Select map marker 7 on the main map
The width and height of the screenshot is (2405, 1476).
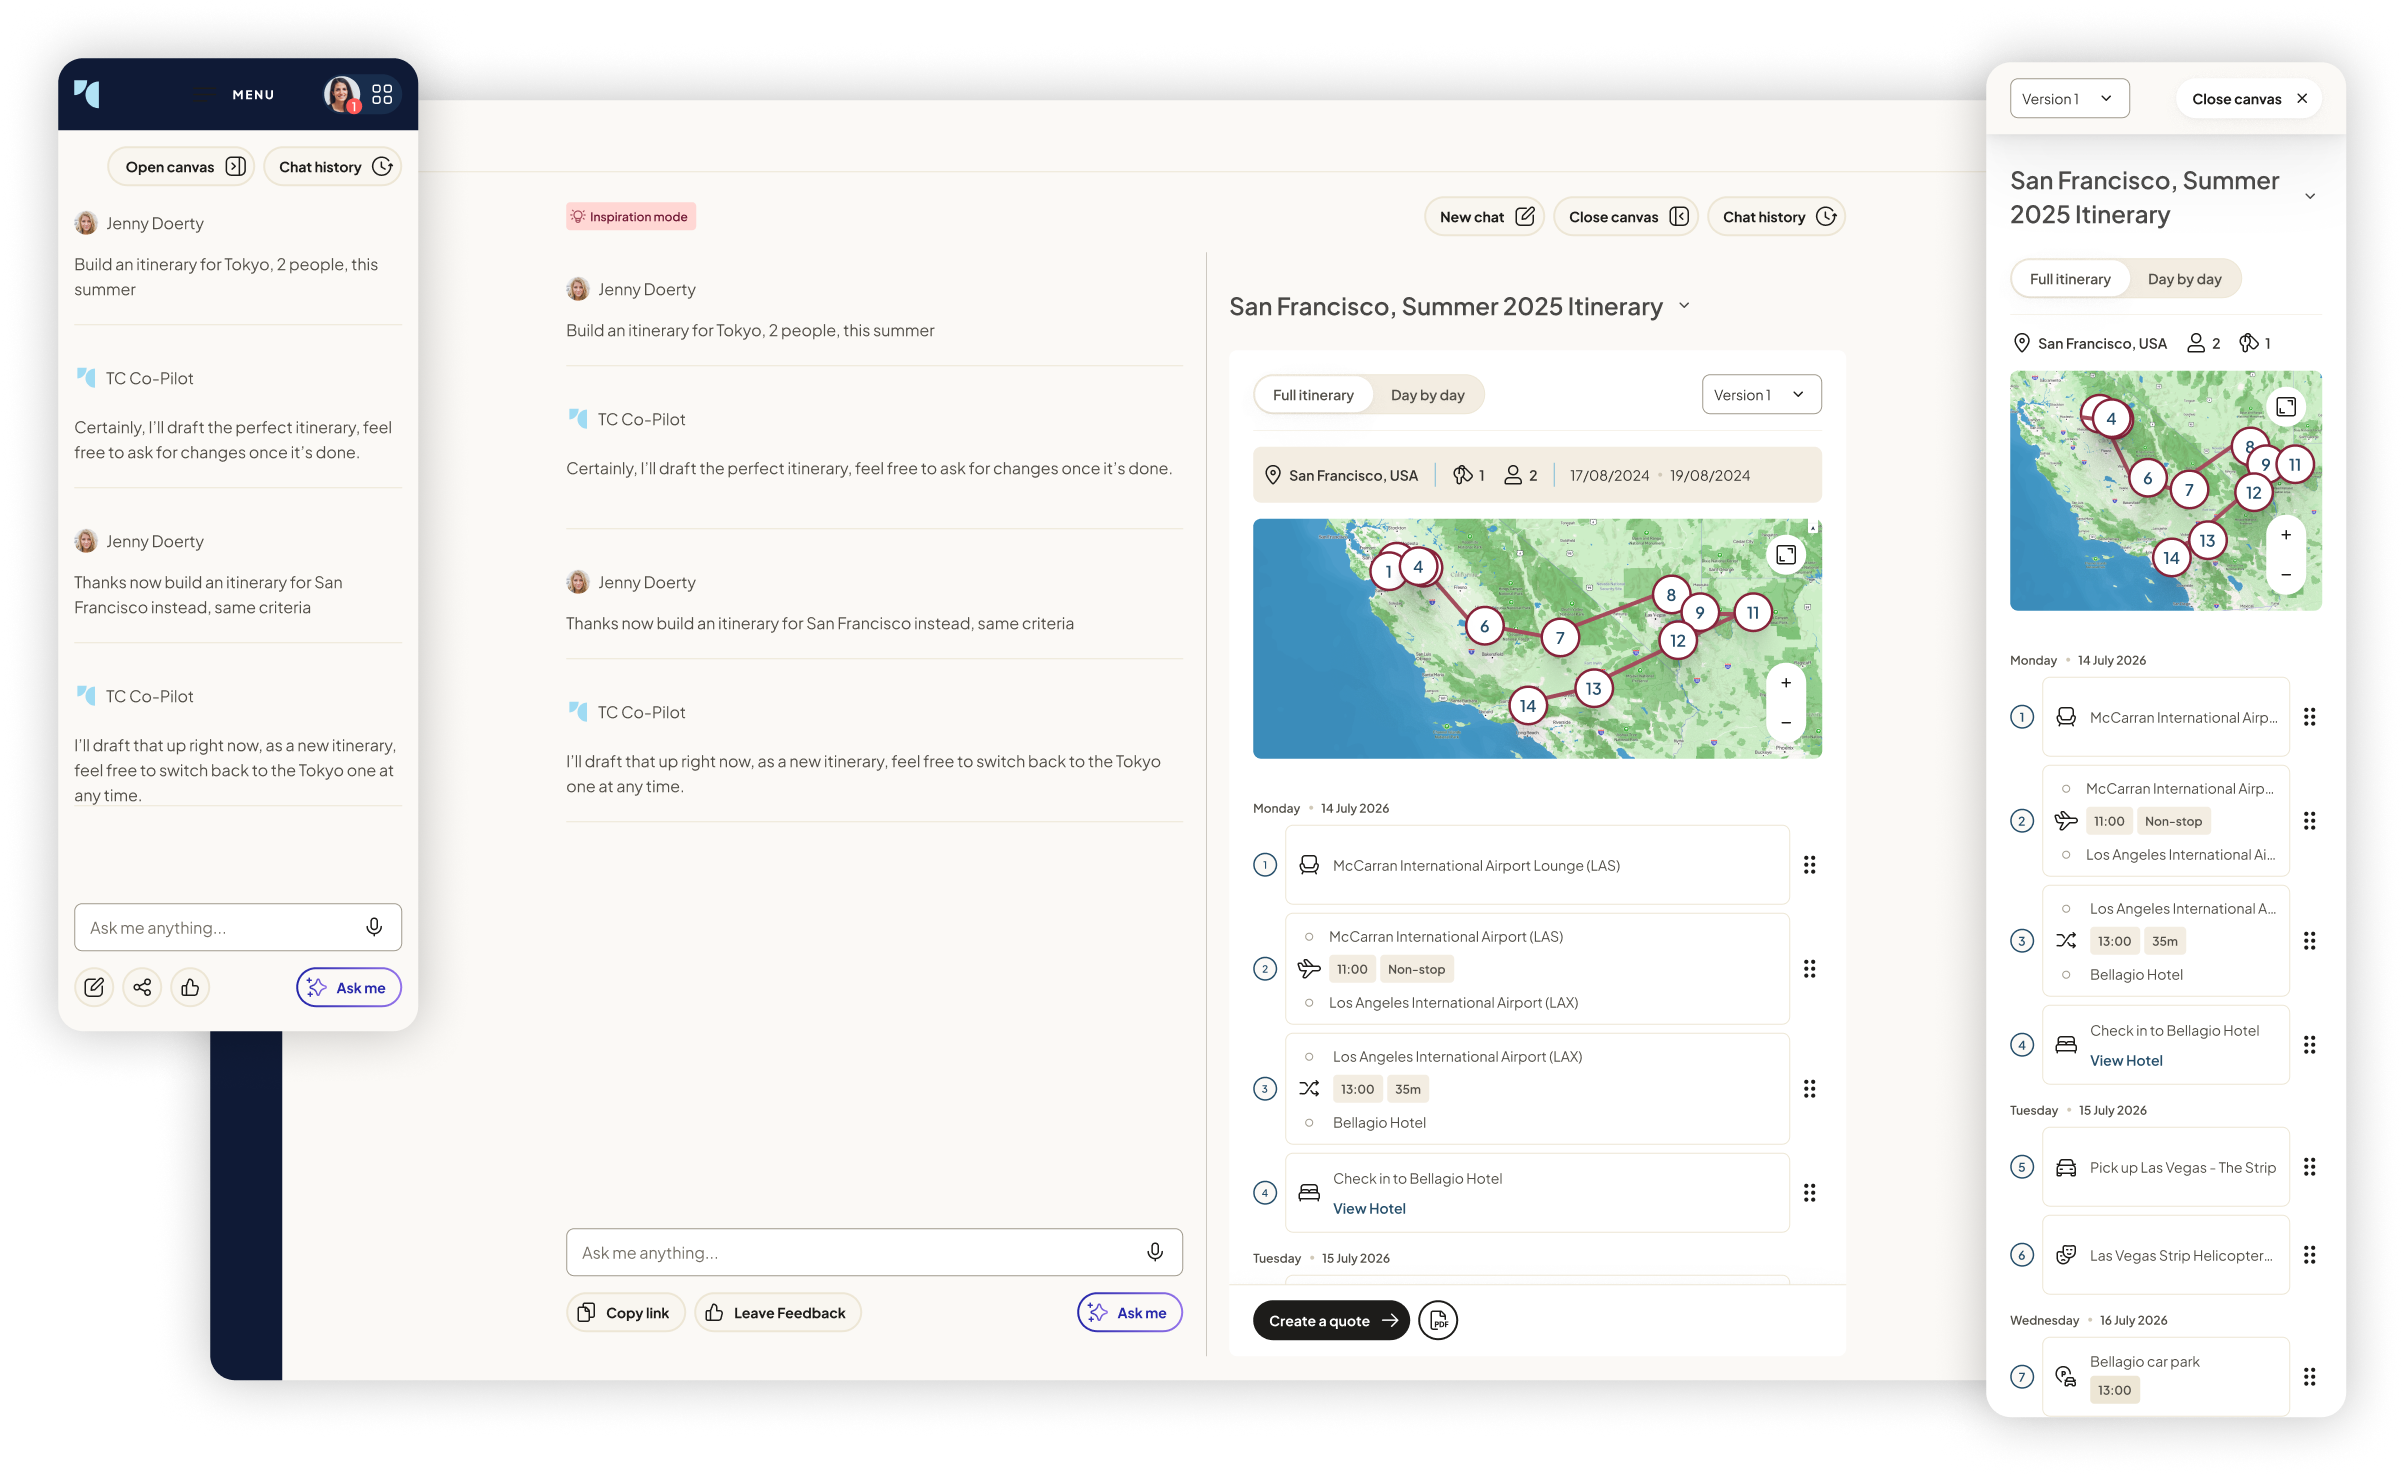(x=1560, y=638)
